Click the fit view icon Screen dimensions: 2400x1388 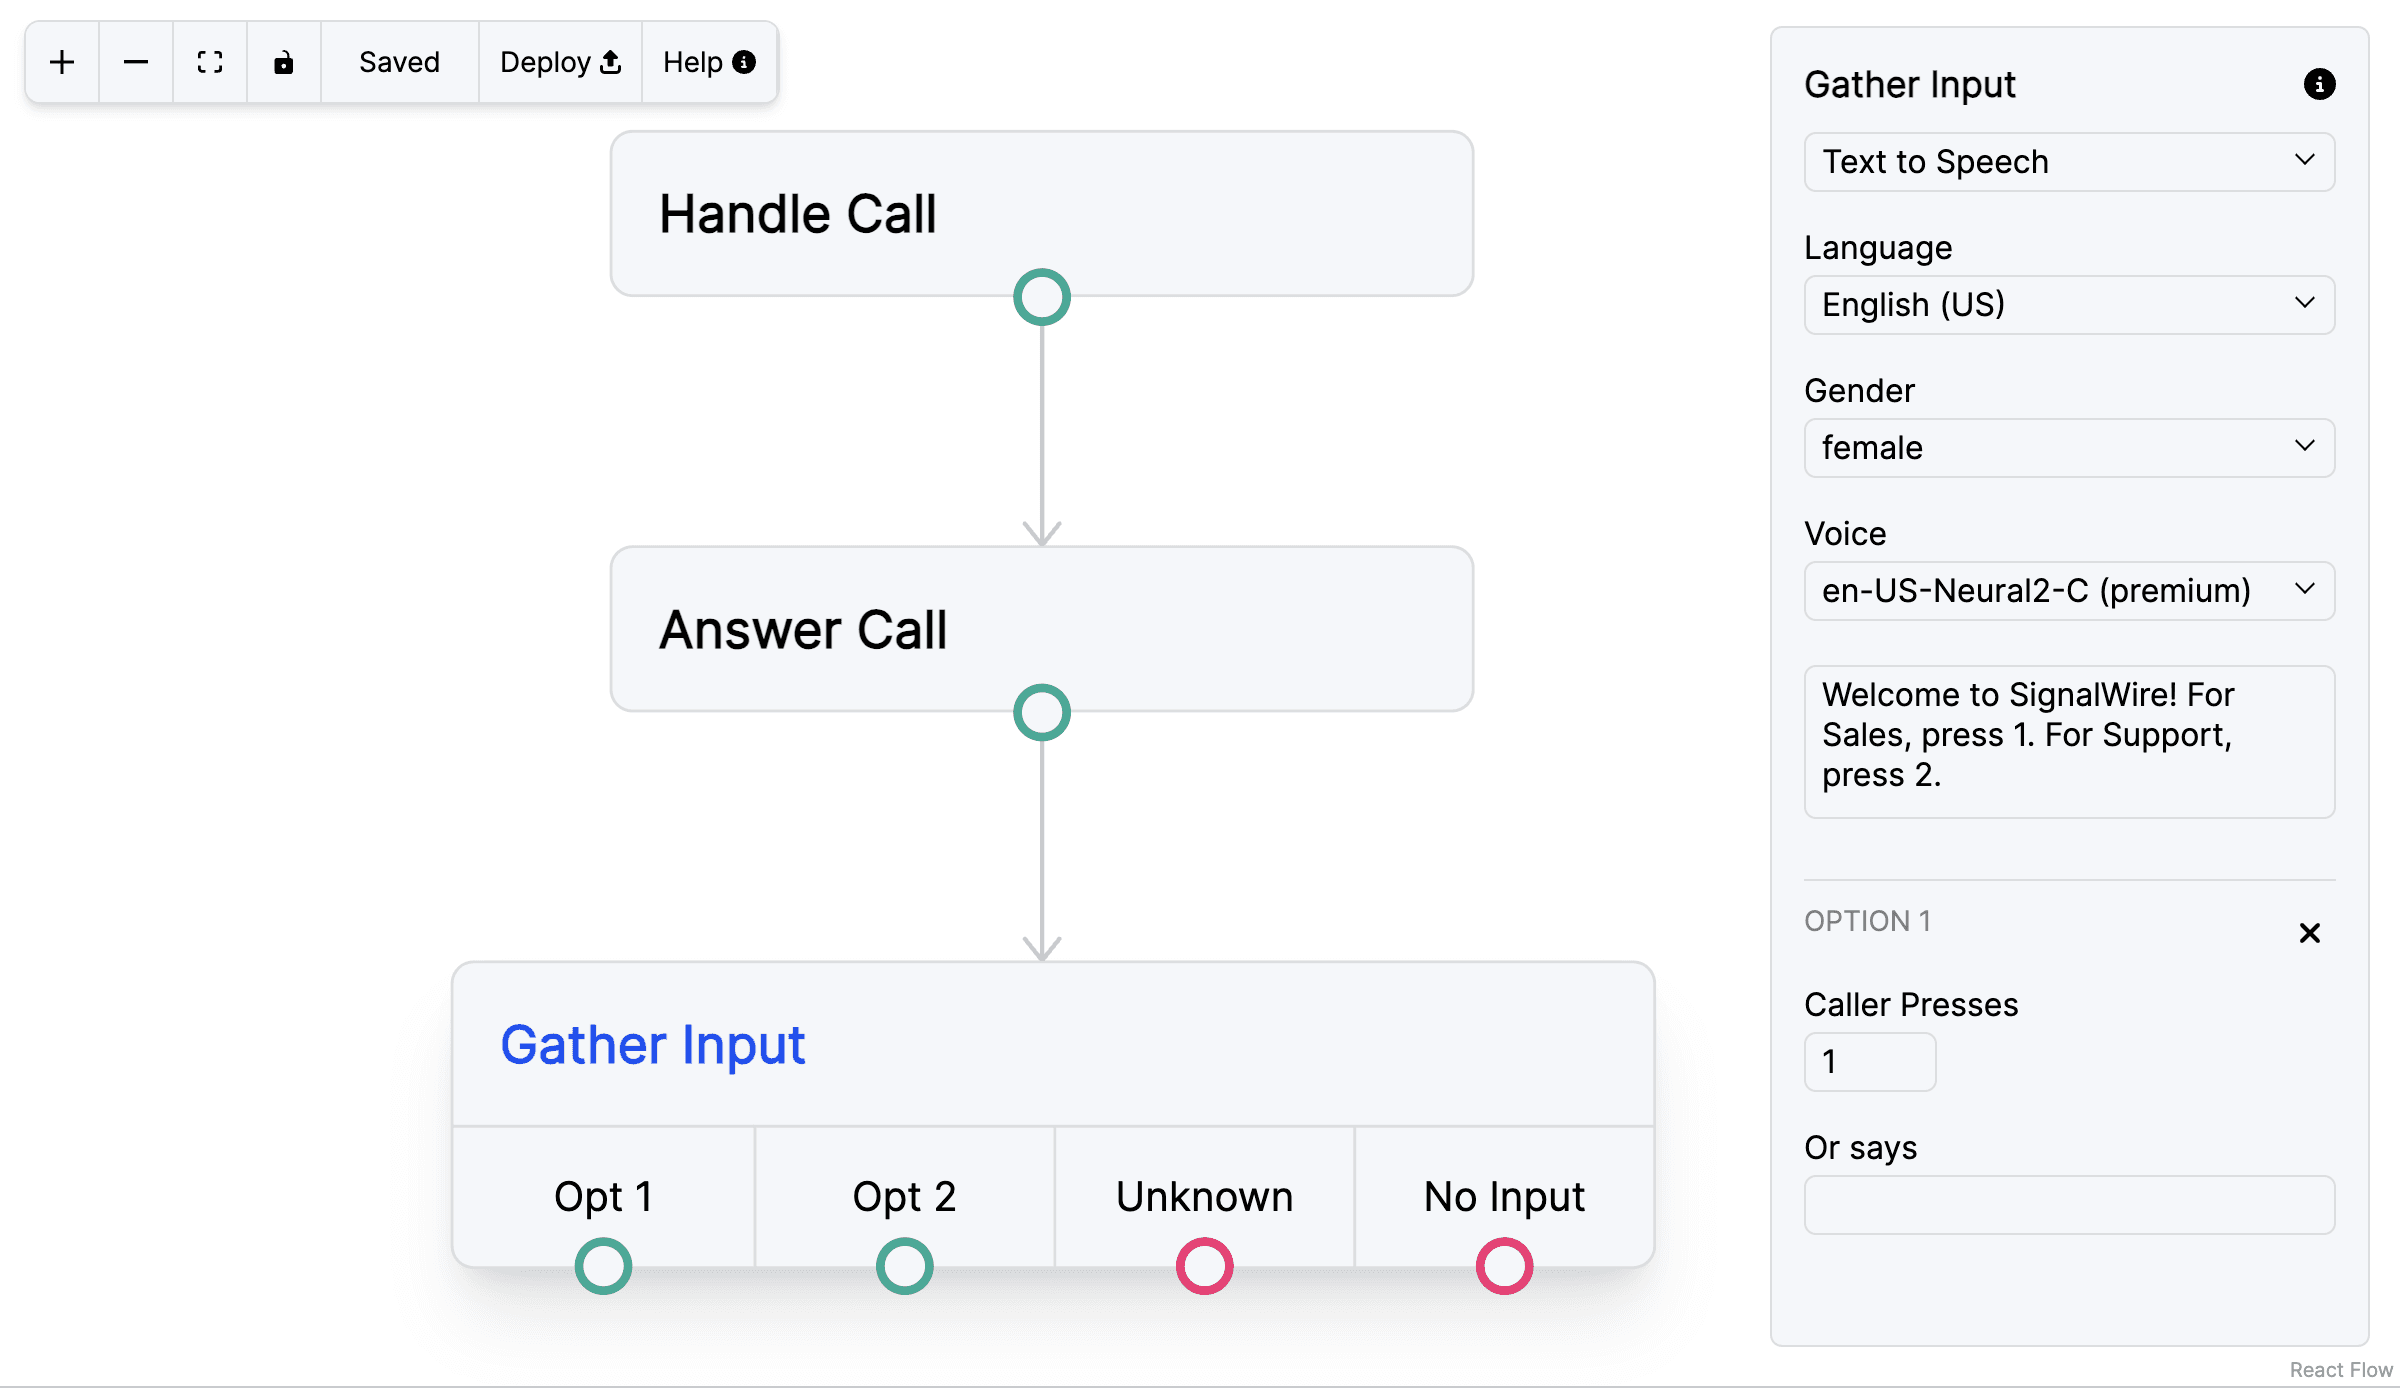click(210, 62)
